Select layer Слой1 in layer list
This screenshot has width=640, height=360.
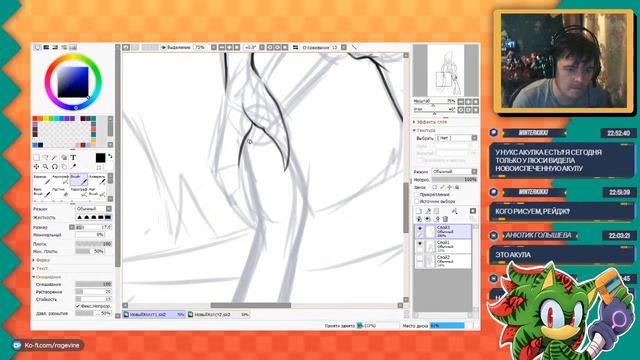[x=443, y=246]
